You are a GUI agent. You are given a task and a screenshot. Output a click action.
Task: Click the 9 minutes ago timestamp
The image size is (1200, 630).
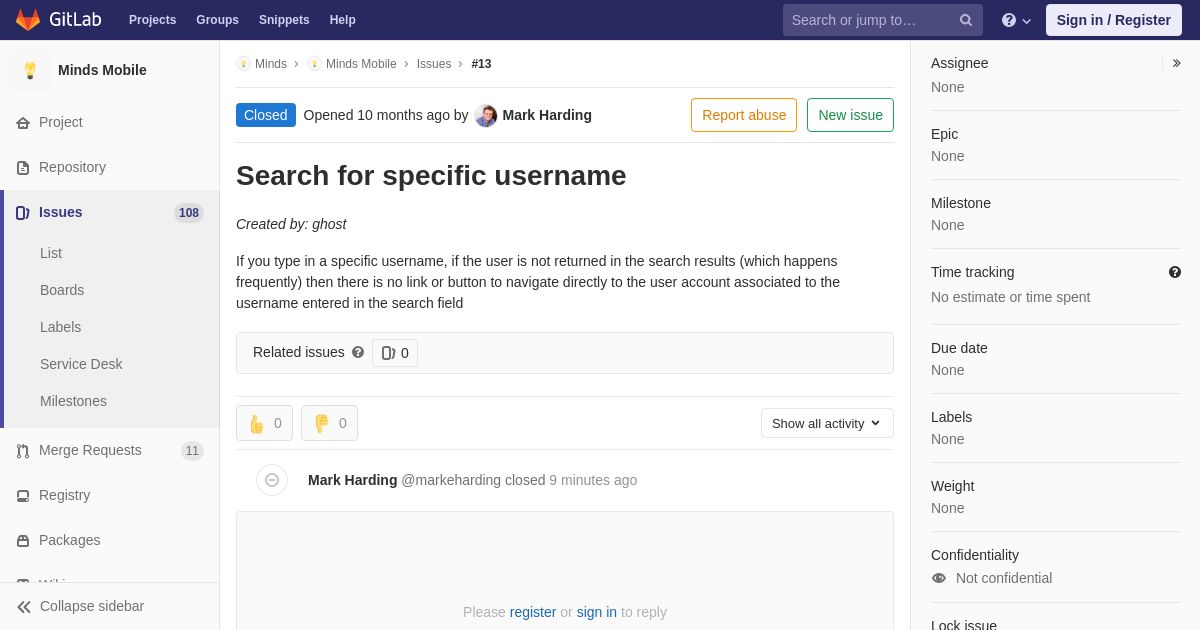tap(593, 480)
